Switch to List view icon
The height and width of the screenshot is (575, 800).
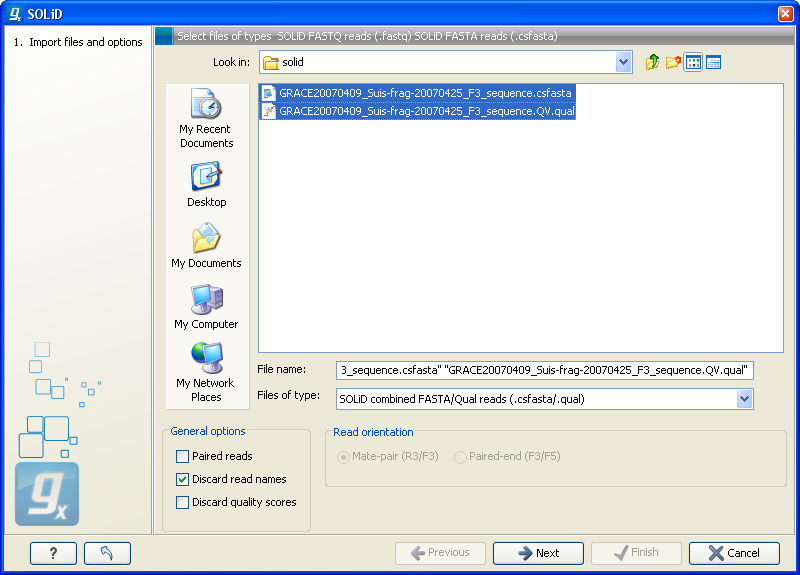[x=693, y=62]
